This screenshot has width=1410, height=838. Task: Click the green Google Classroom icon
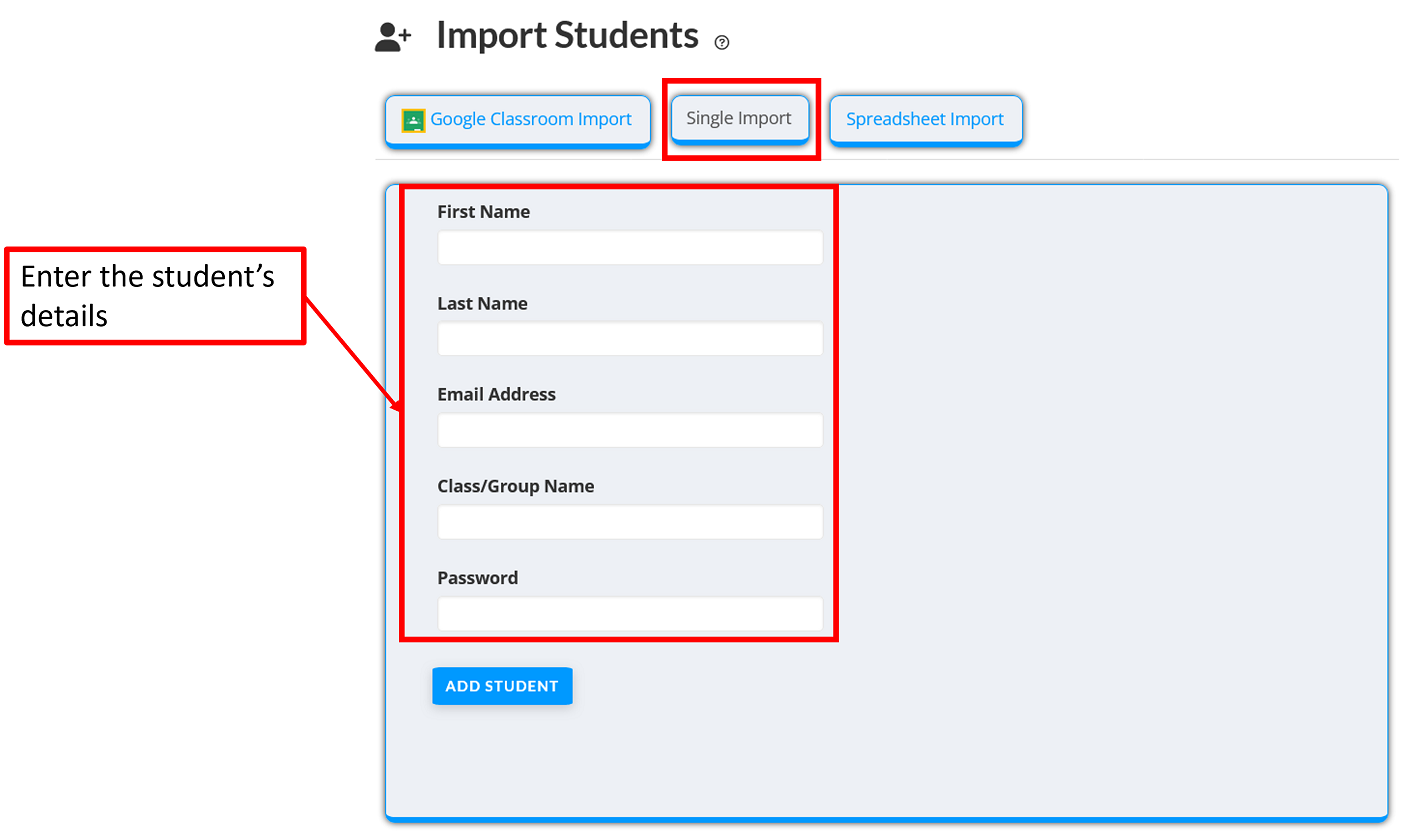[413, 121]
